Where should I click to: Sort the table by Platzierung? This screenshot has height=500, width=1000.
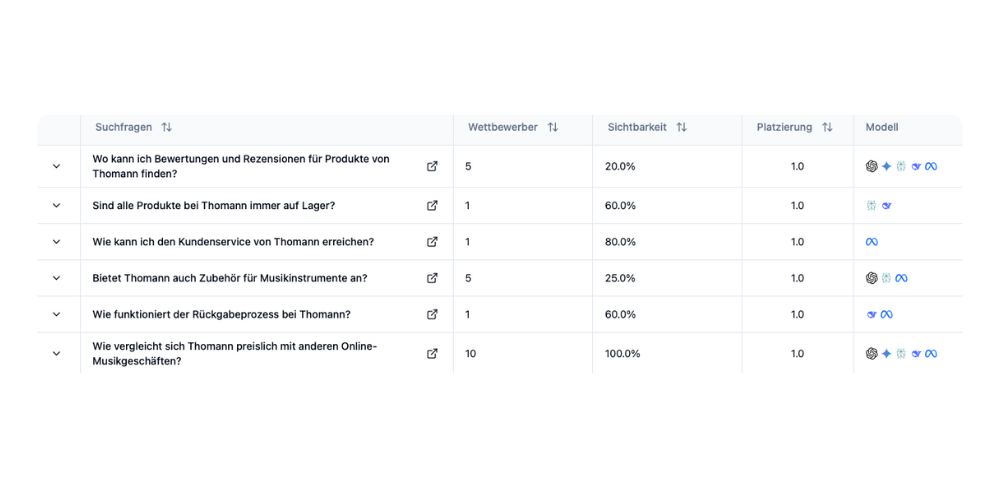tap(827, 128)
